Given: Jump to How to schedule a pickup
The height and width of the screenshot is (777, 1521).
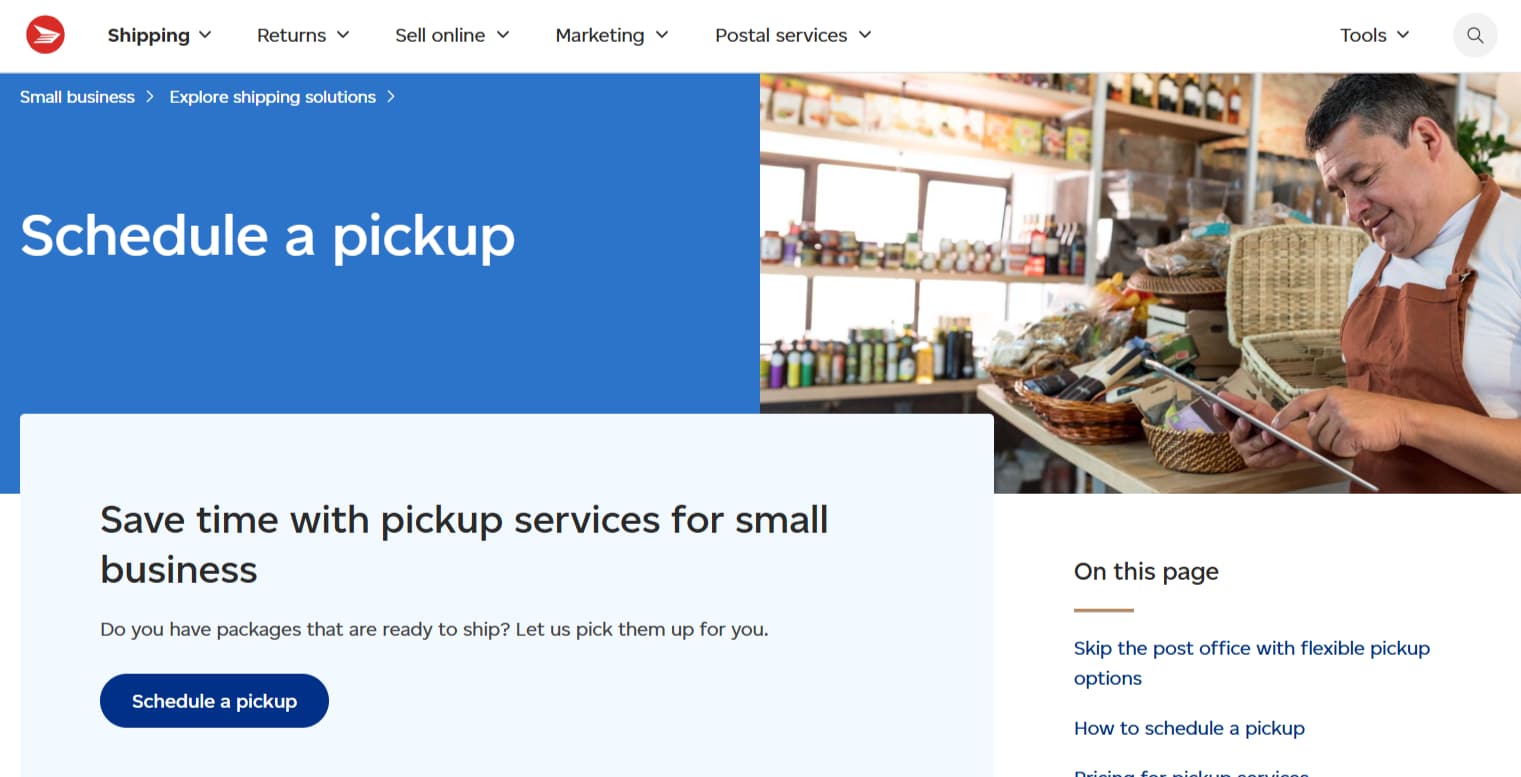Looking at the screenshot, I should (x=1189, y=728).
